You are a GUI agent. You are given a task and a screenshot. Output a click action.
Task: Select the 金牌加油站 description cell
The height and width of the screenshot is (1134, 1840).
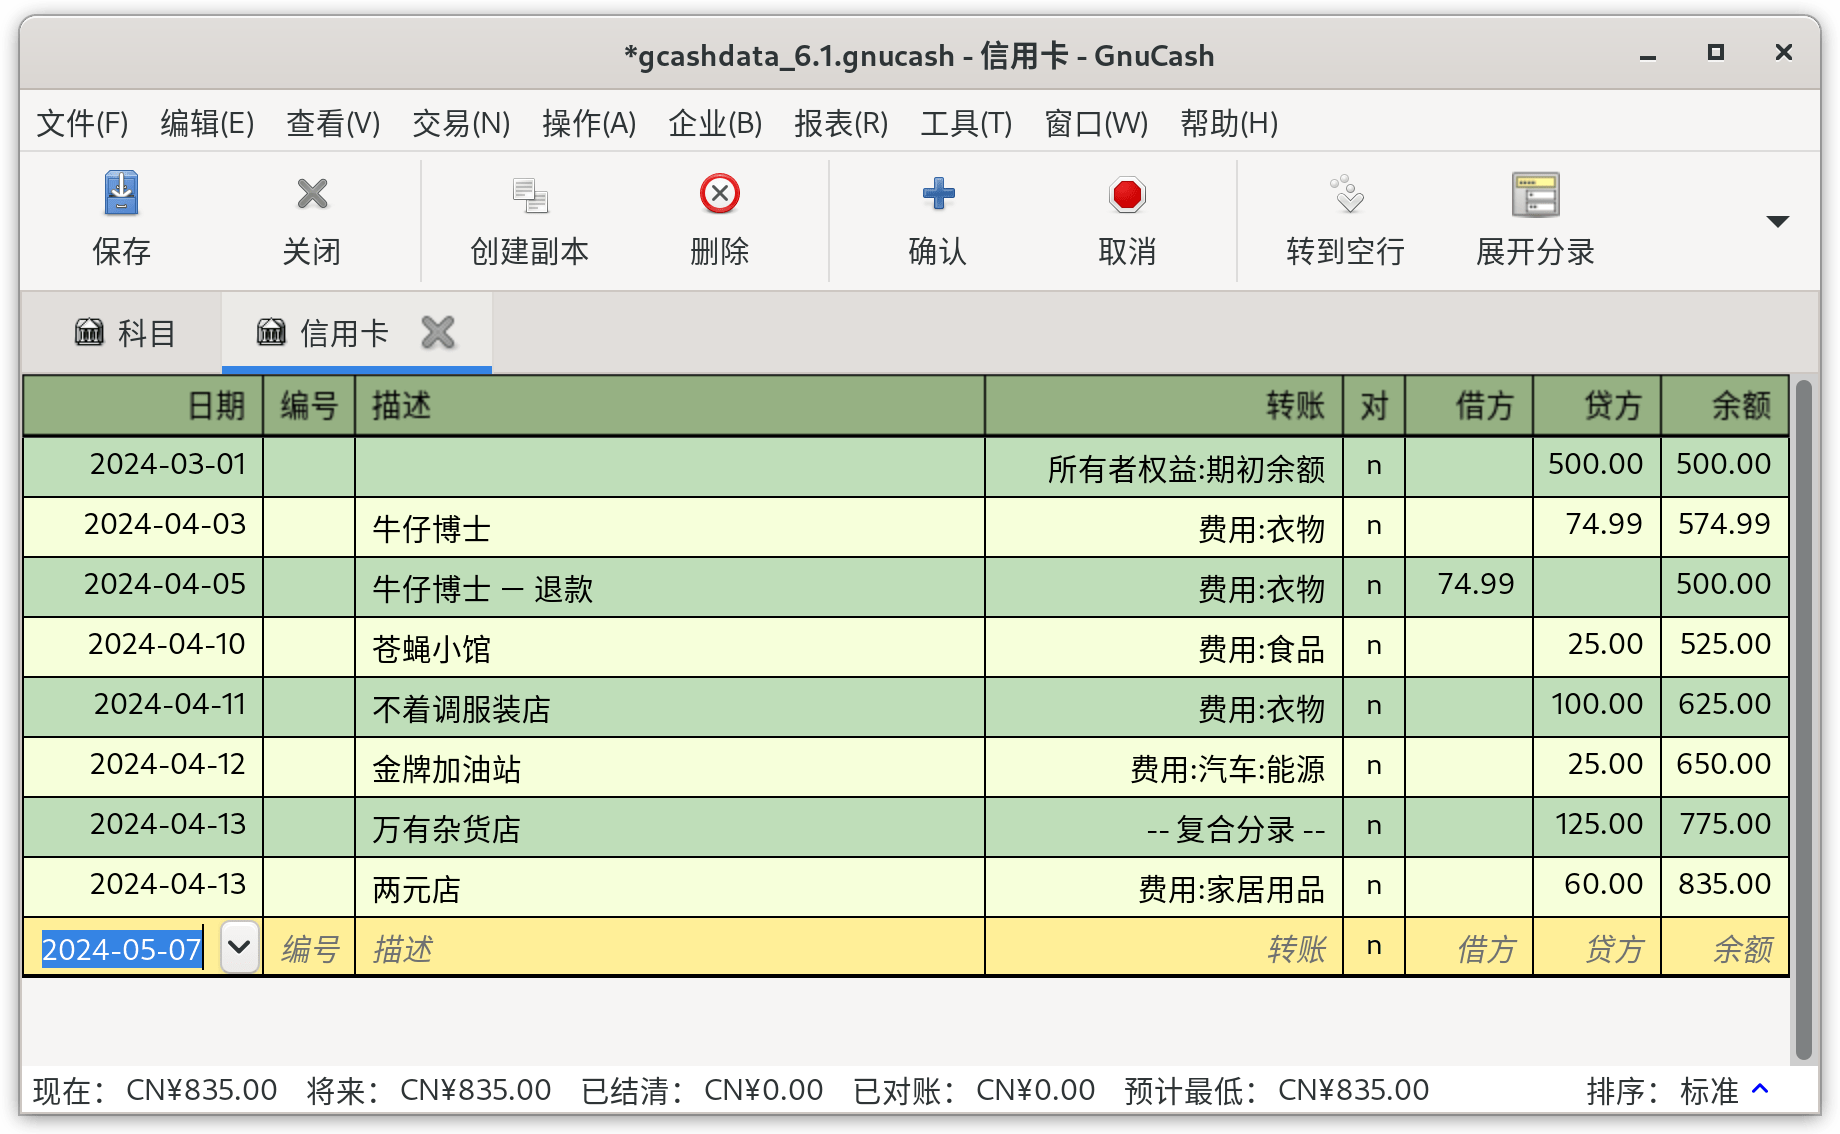click(x=670, y=767)
